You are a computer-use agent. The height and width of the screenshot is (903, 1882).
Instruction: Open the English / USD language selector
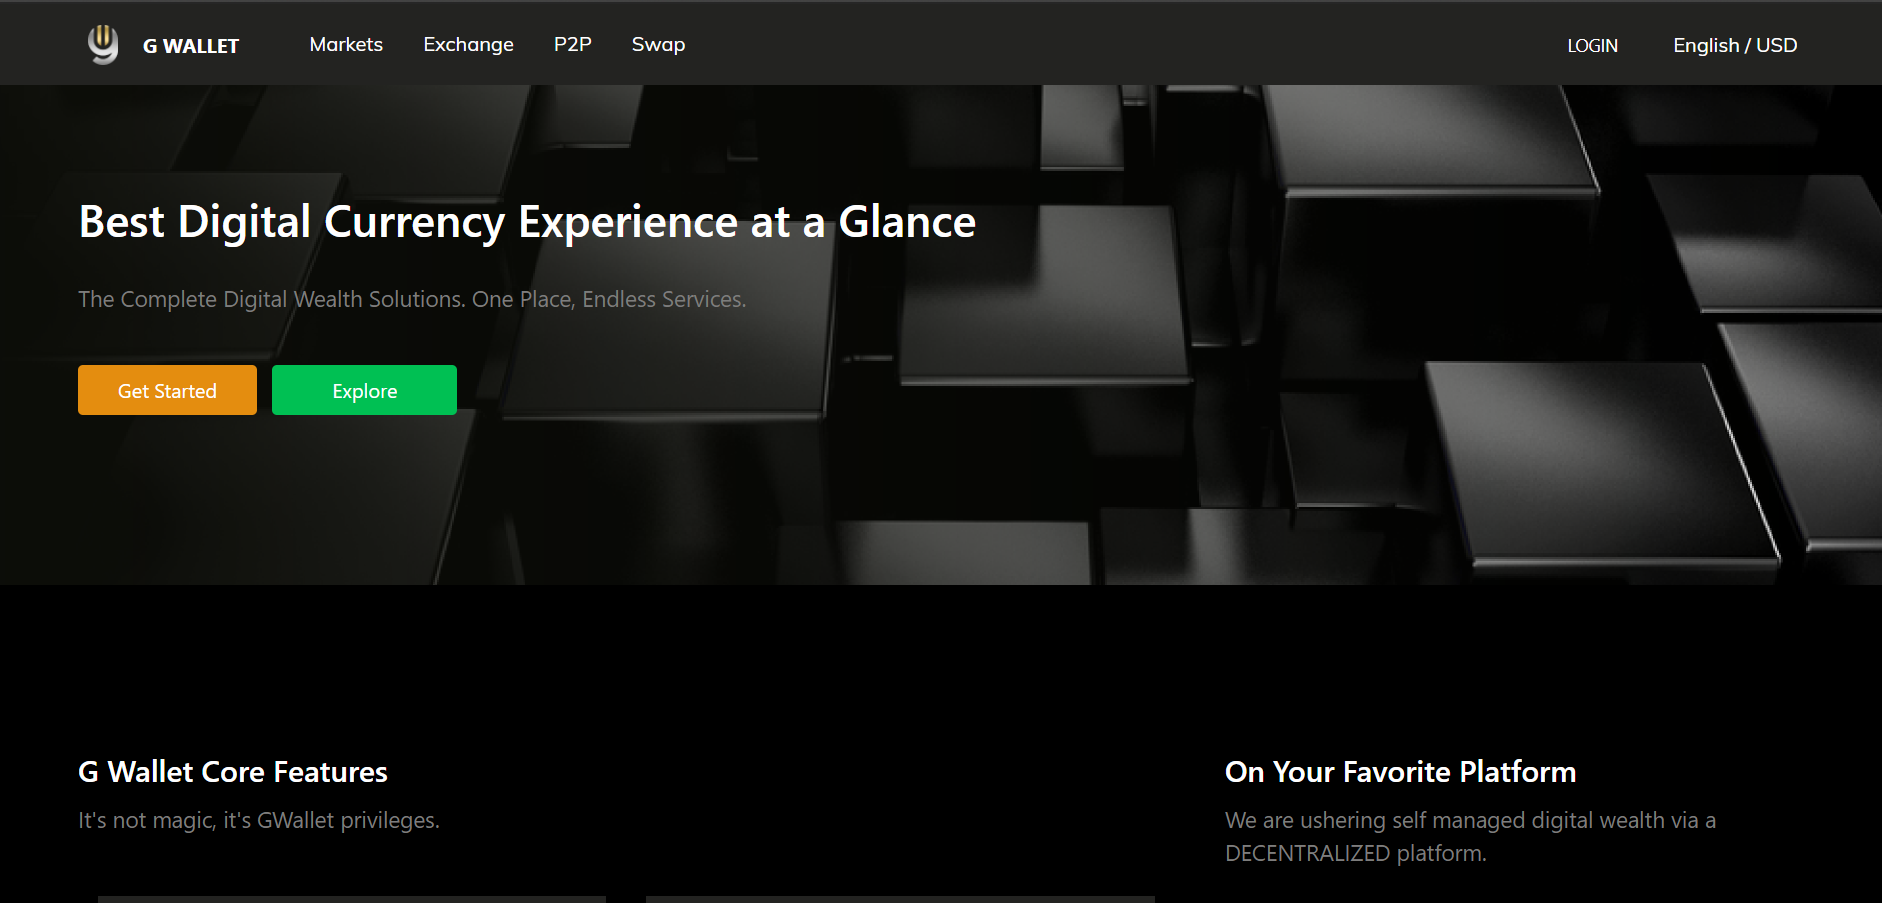click(1735, 45)
